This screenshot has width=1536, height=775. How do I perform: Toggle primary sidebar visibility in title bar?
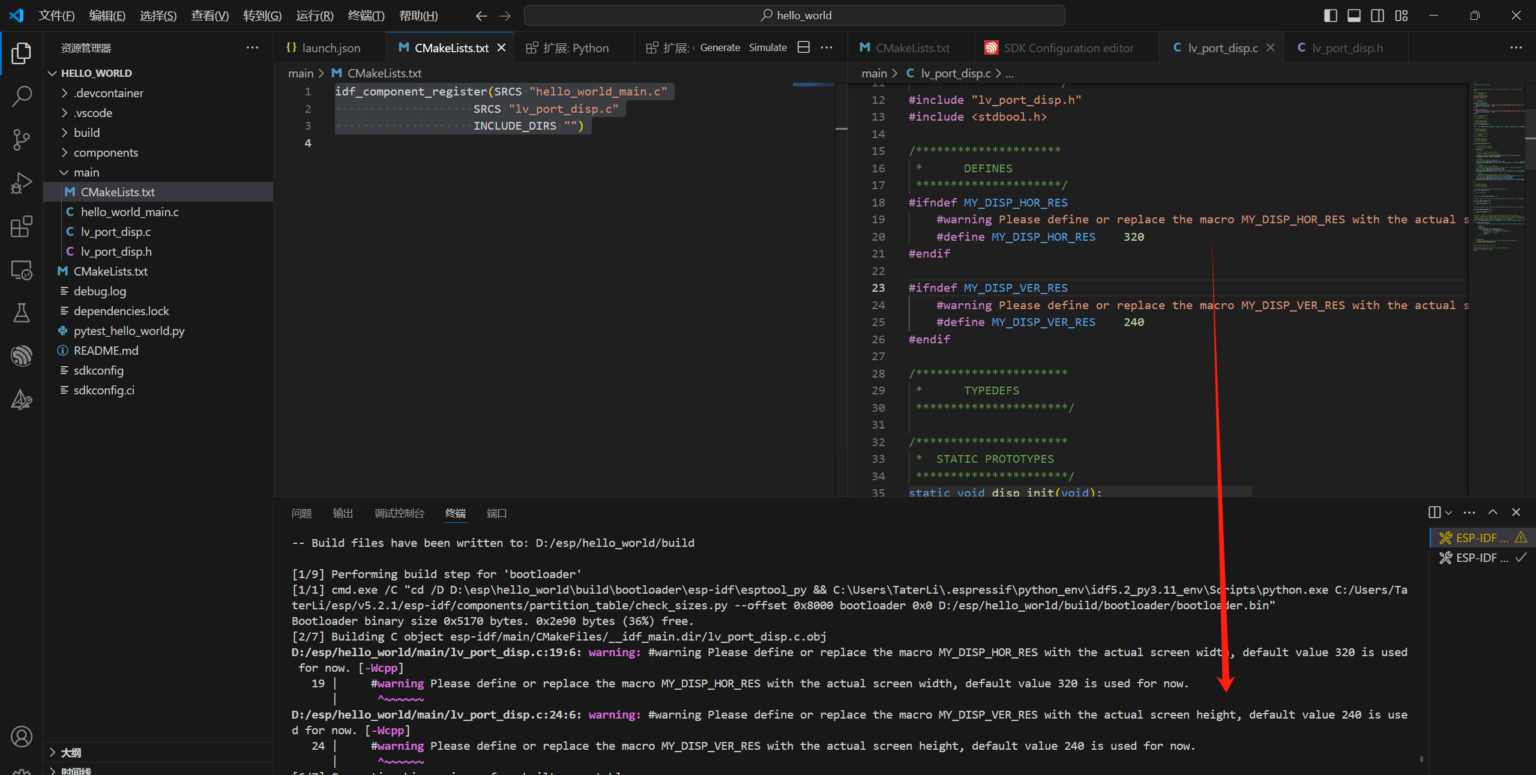pos(1330,15)
